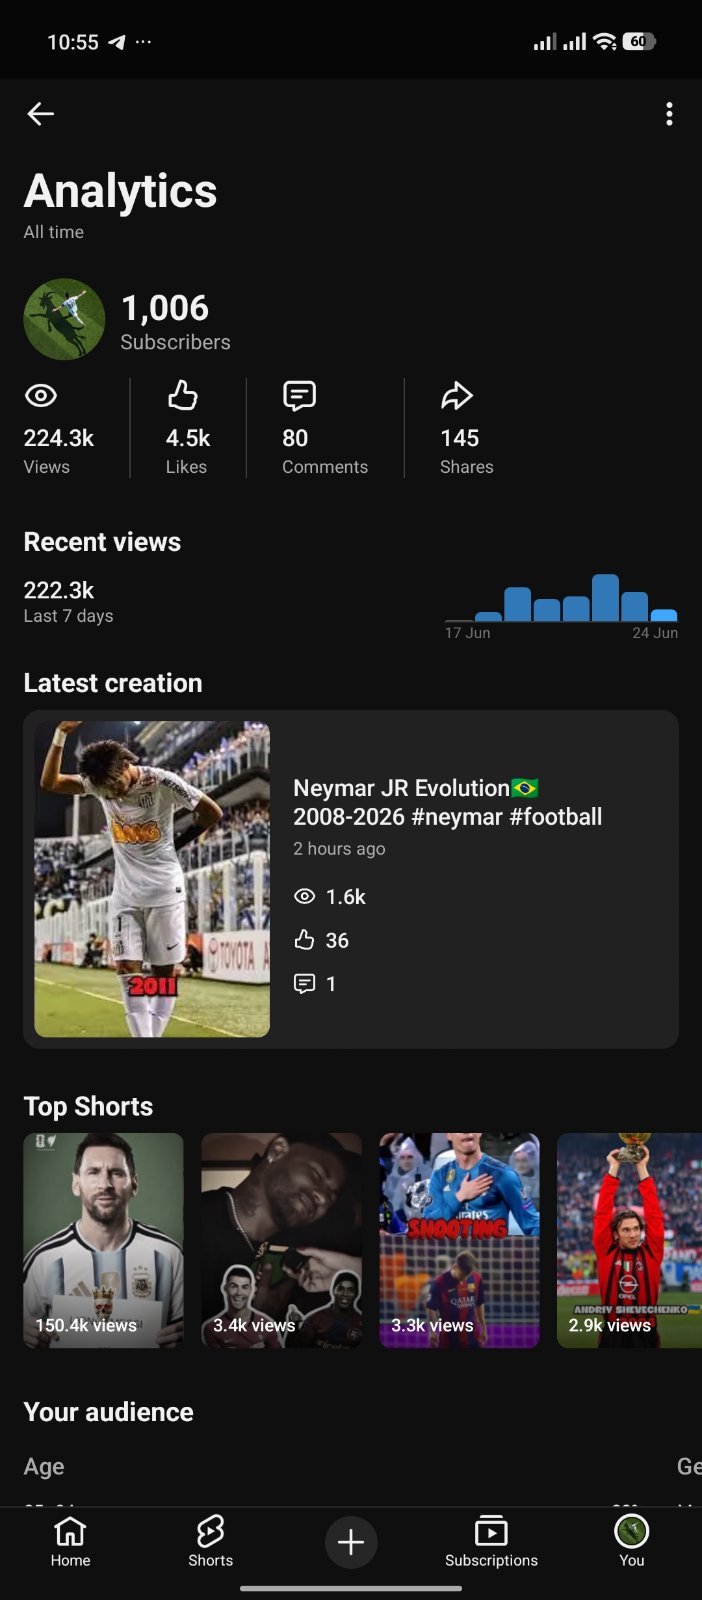Tap the Top Shorts heading
This screenshot has width=702, height=1600.
(x=88, y=1106)
